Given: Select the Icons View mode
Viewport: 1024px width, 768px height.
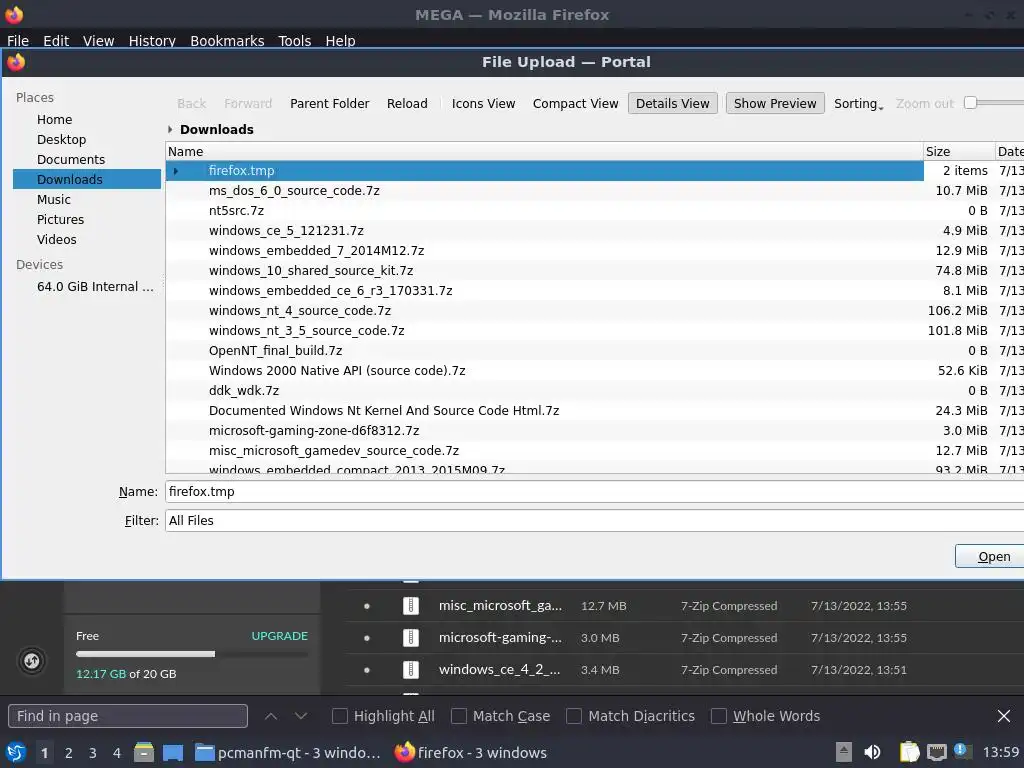Looking at the screenshot, I should tap(483, 103).
